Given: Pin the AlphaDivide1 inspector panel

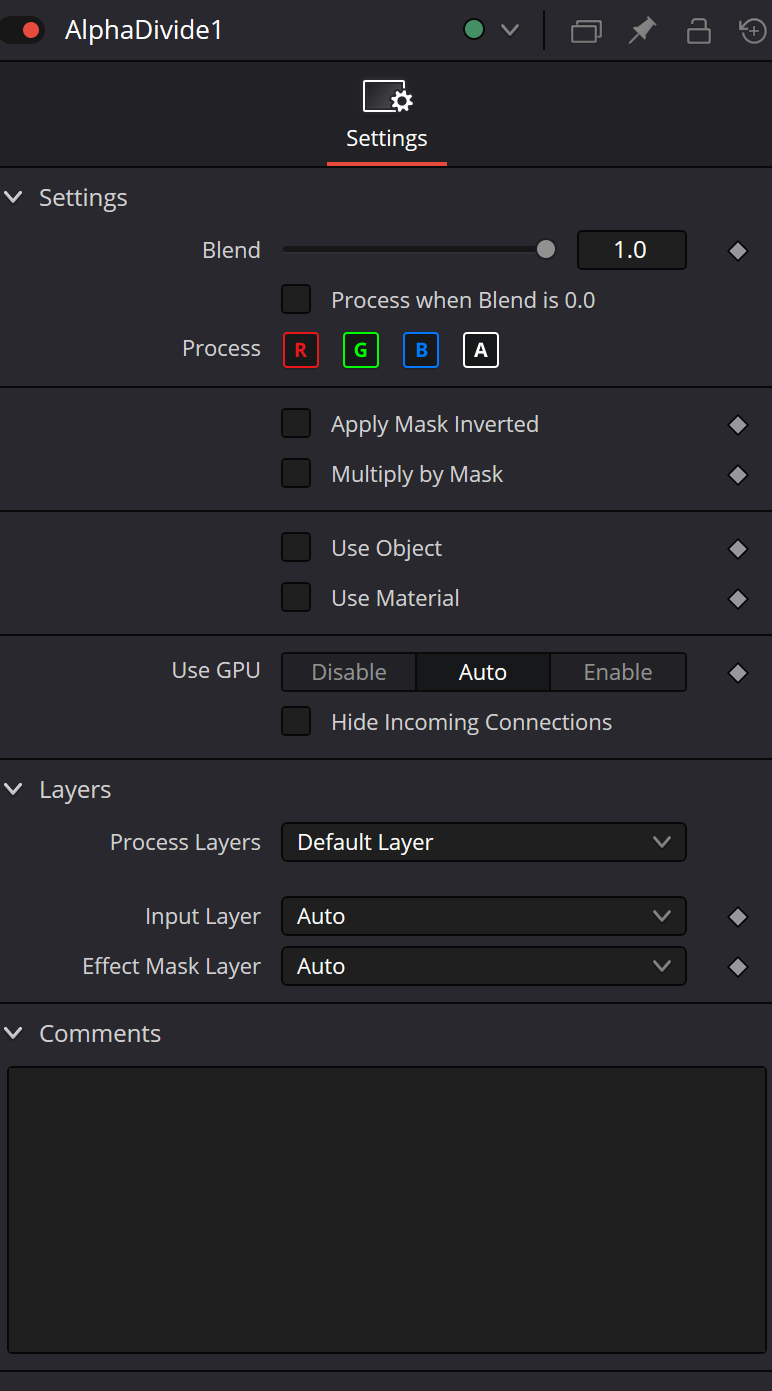Looking at the screenshot, I should point(642,31).
